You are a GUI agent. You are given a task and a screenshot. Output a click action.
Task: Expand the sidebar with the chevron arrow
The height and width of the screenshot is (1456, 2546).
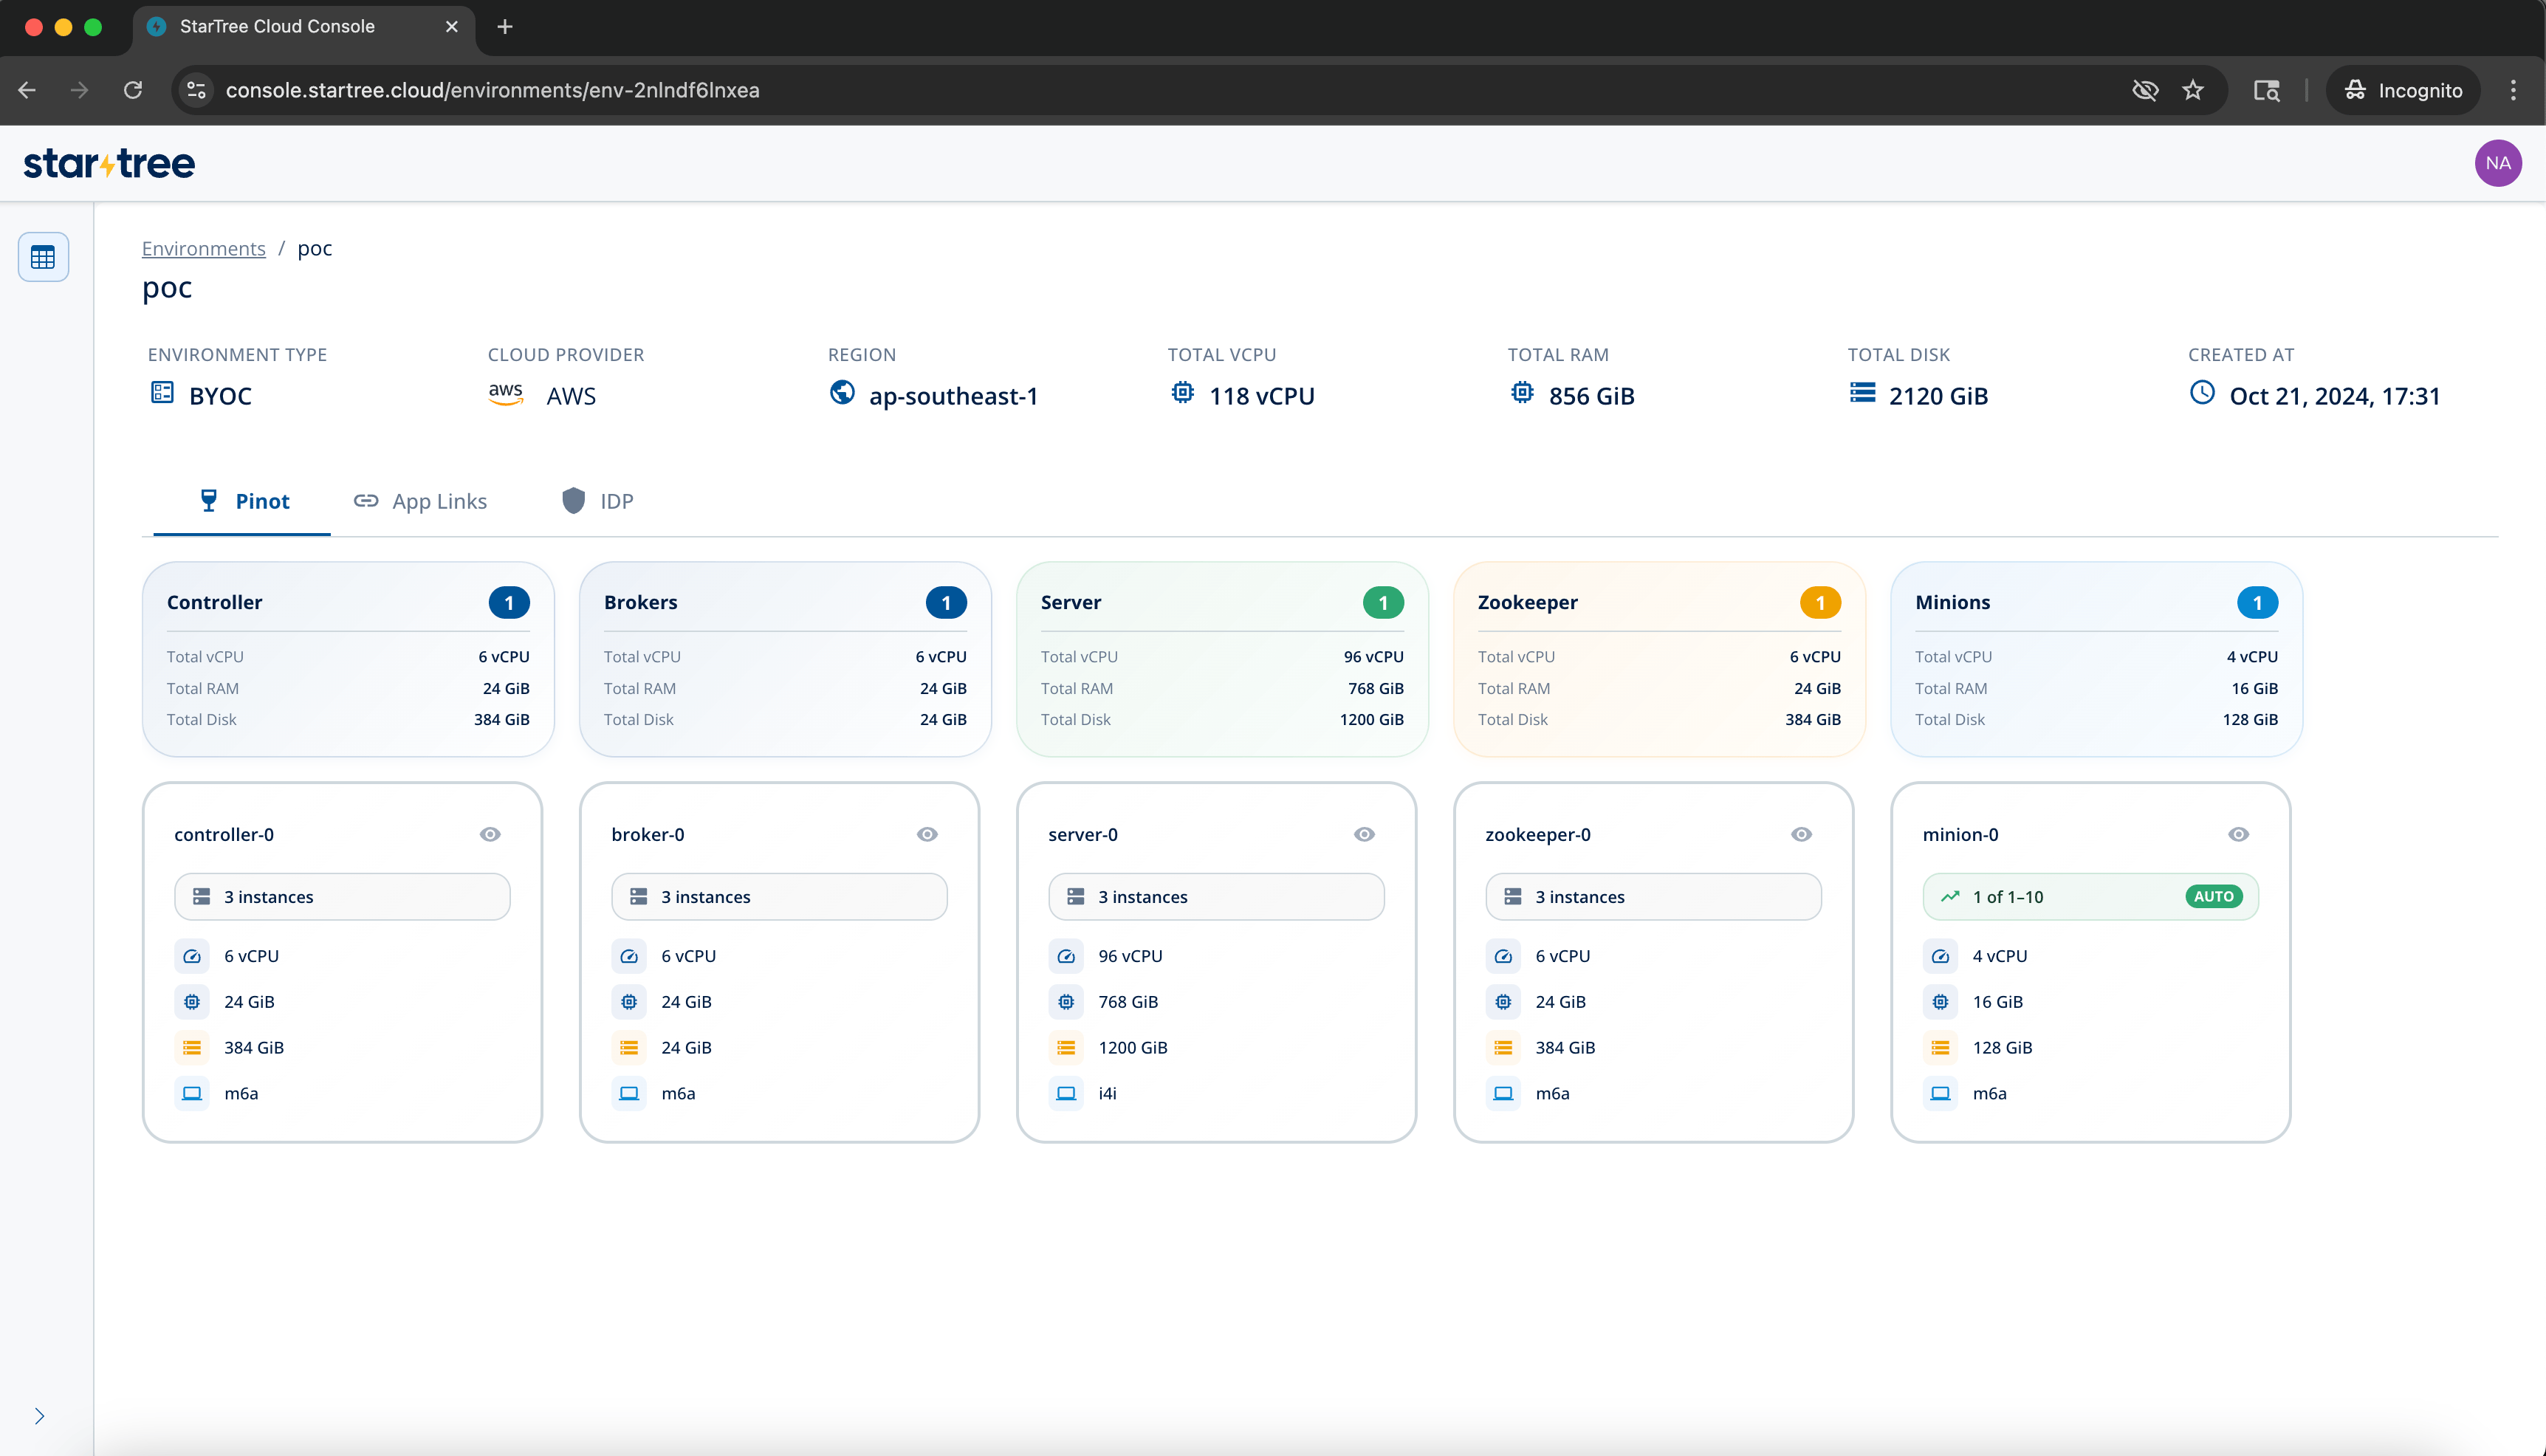tap(39, 1416)
